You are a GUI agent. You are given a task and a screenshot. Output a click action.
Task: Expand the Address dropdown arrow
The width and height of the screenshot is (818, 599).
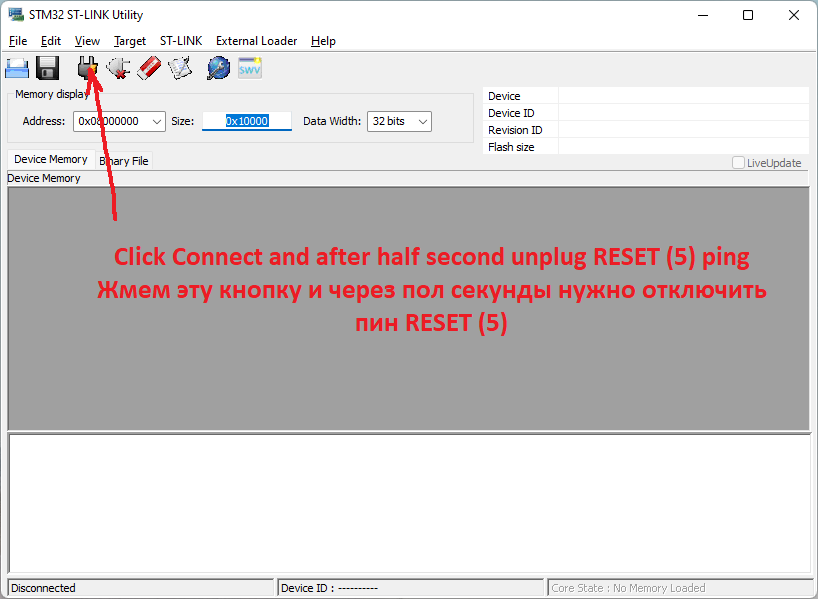click(157, 122)
